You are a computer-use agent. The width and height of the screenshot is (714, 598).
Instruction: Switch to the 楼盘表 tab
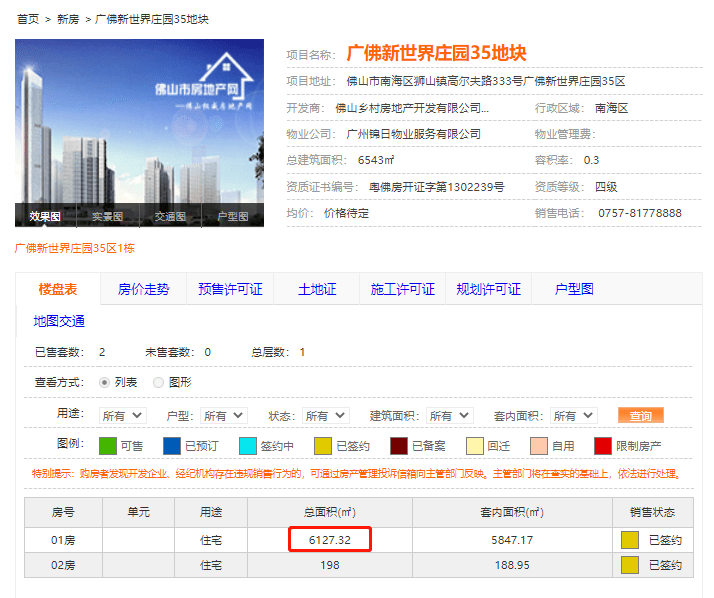[x=58, y=289]
